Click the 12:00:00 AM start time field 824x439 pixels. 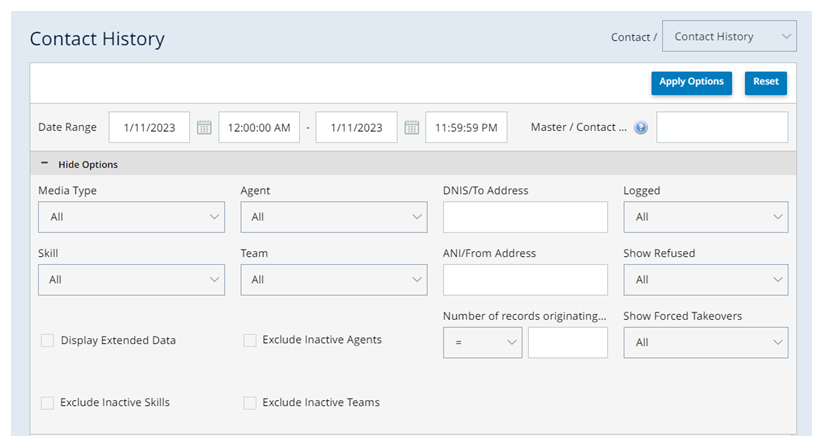tap(259, 127)
